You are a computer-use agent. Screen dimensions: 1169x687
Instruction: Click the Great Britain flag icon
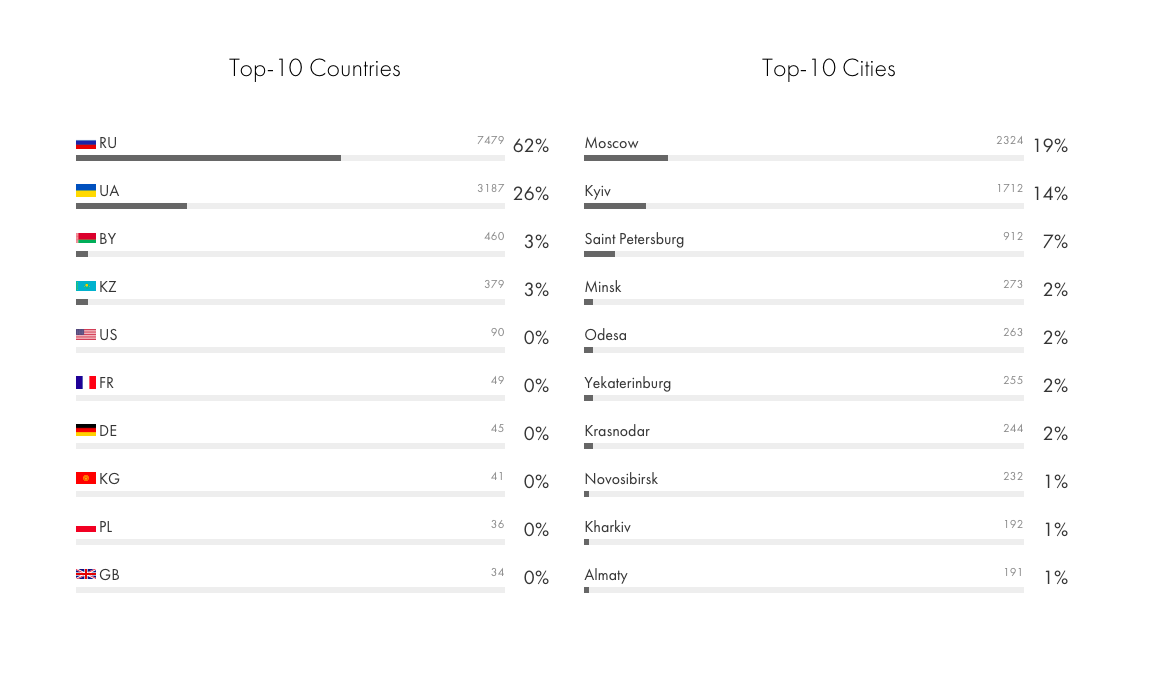point(86,575)
